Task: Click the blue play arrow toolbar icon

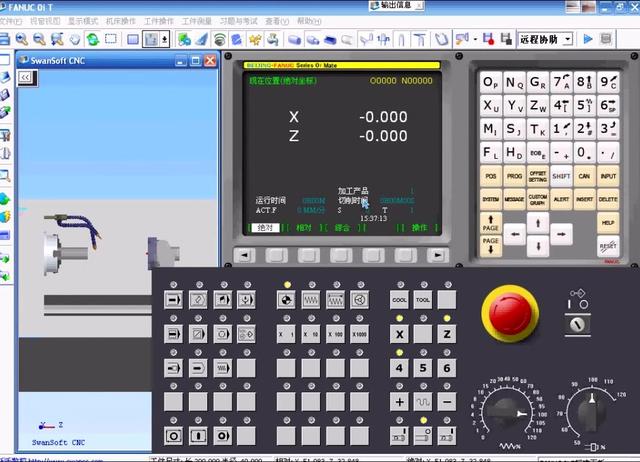Action: tap(588, 39)
